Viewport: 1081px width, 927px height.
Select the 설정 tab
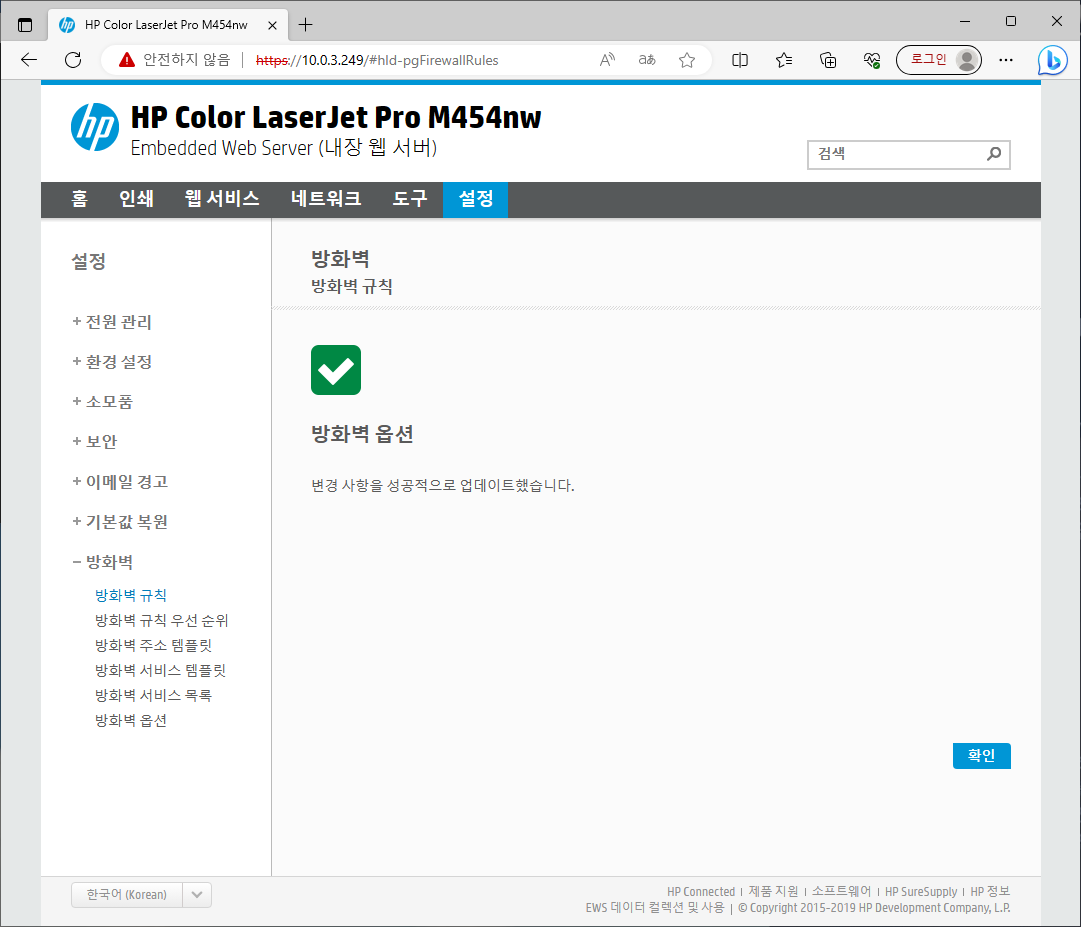click(476, 199)
